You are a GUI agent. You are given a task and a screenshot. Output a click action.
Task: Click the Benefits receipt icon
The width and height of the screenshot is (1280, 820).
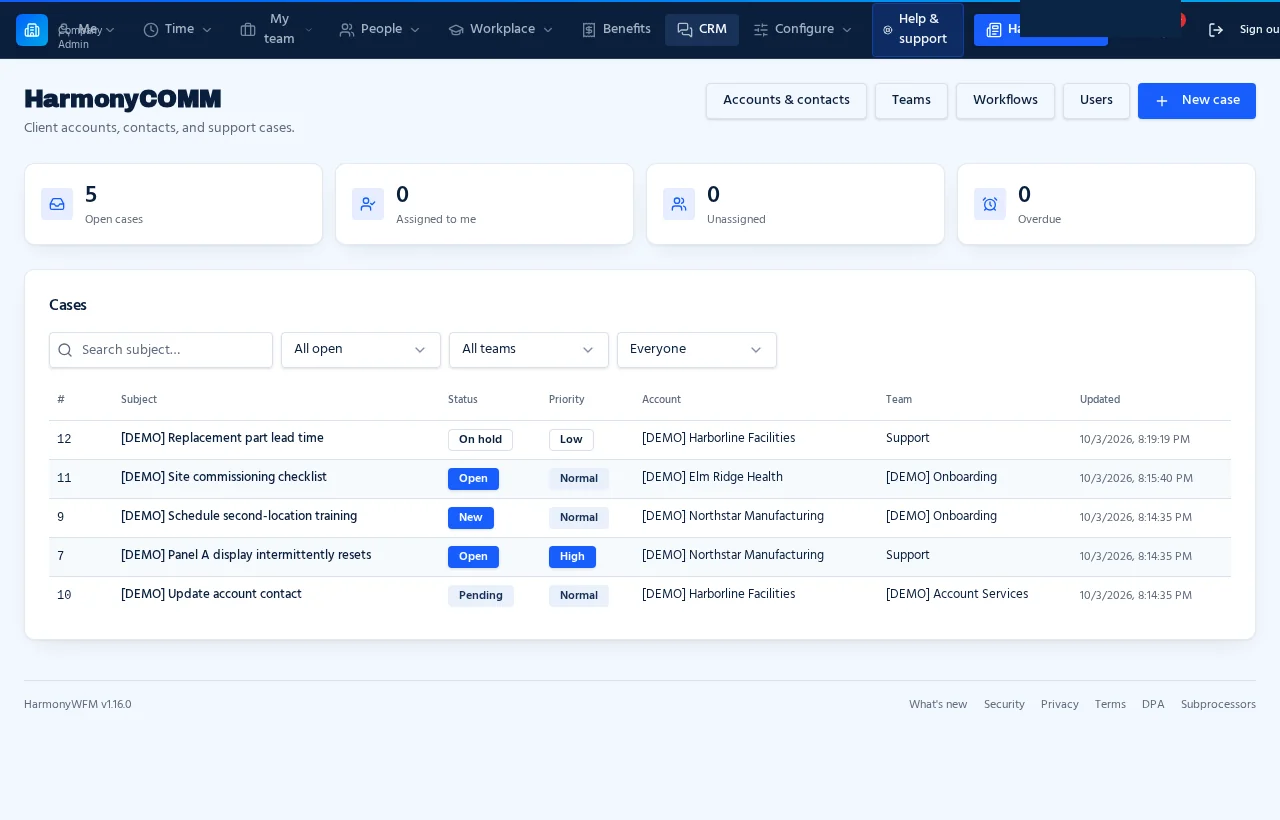point(589,30)
